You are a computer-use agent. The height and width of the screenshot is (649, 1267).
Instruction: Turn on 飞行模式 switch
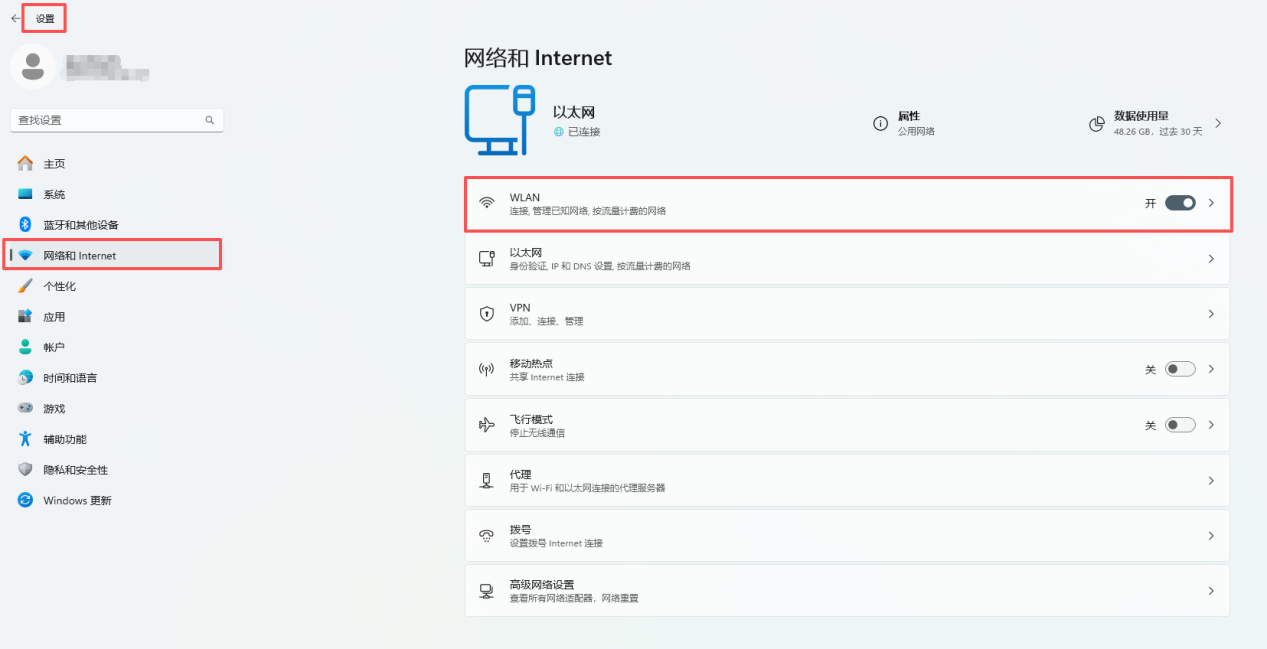click(1180, 425)
